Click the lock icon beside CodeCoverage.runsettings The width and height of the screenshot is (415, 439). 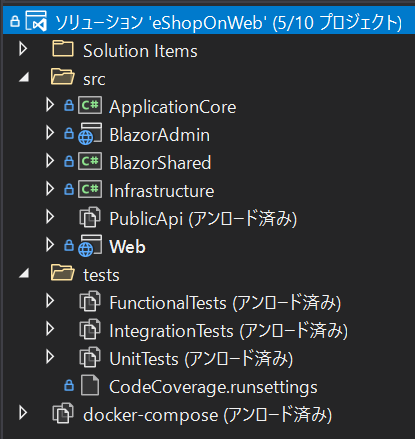point(69,385)
